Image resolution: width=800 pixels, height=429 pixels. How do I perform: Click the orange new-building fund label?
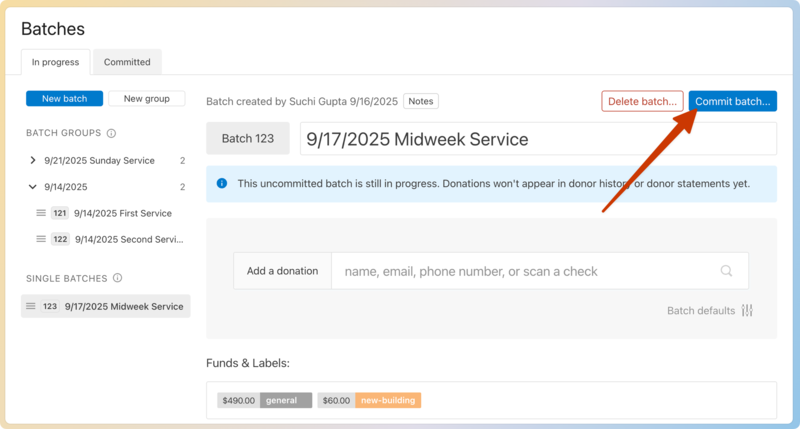click(386, 400)
